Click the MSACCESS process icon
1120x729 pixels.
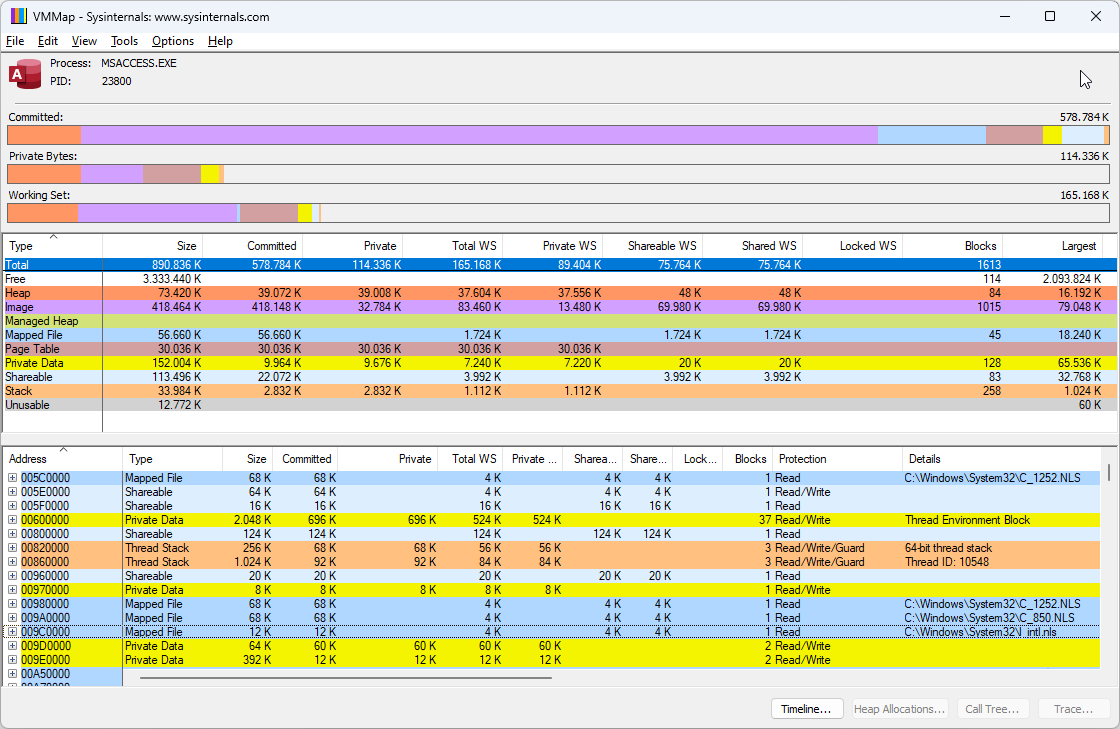pyautogui.click(x=25, y=73)
